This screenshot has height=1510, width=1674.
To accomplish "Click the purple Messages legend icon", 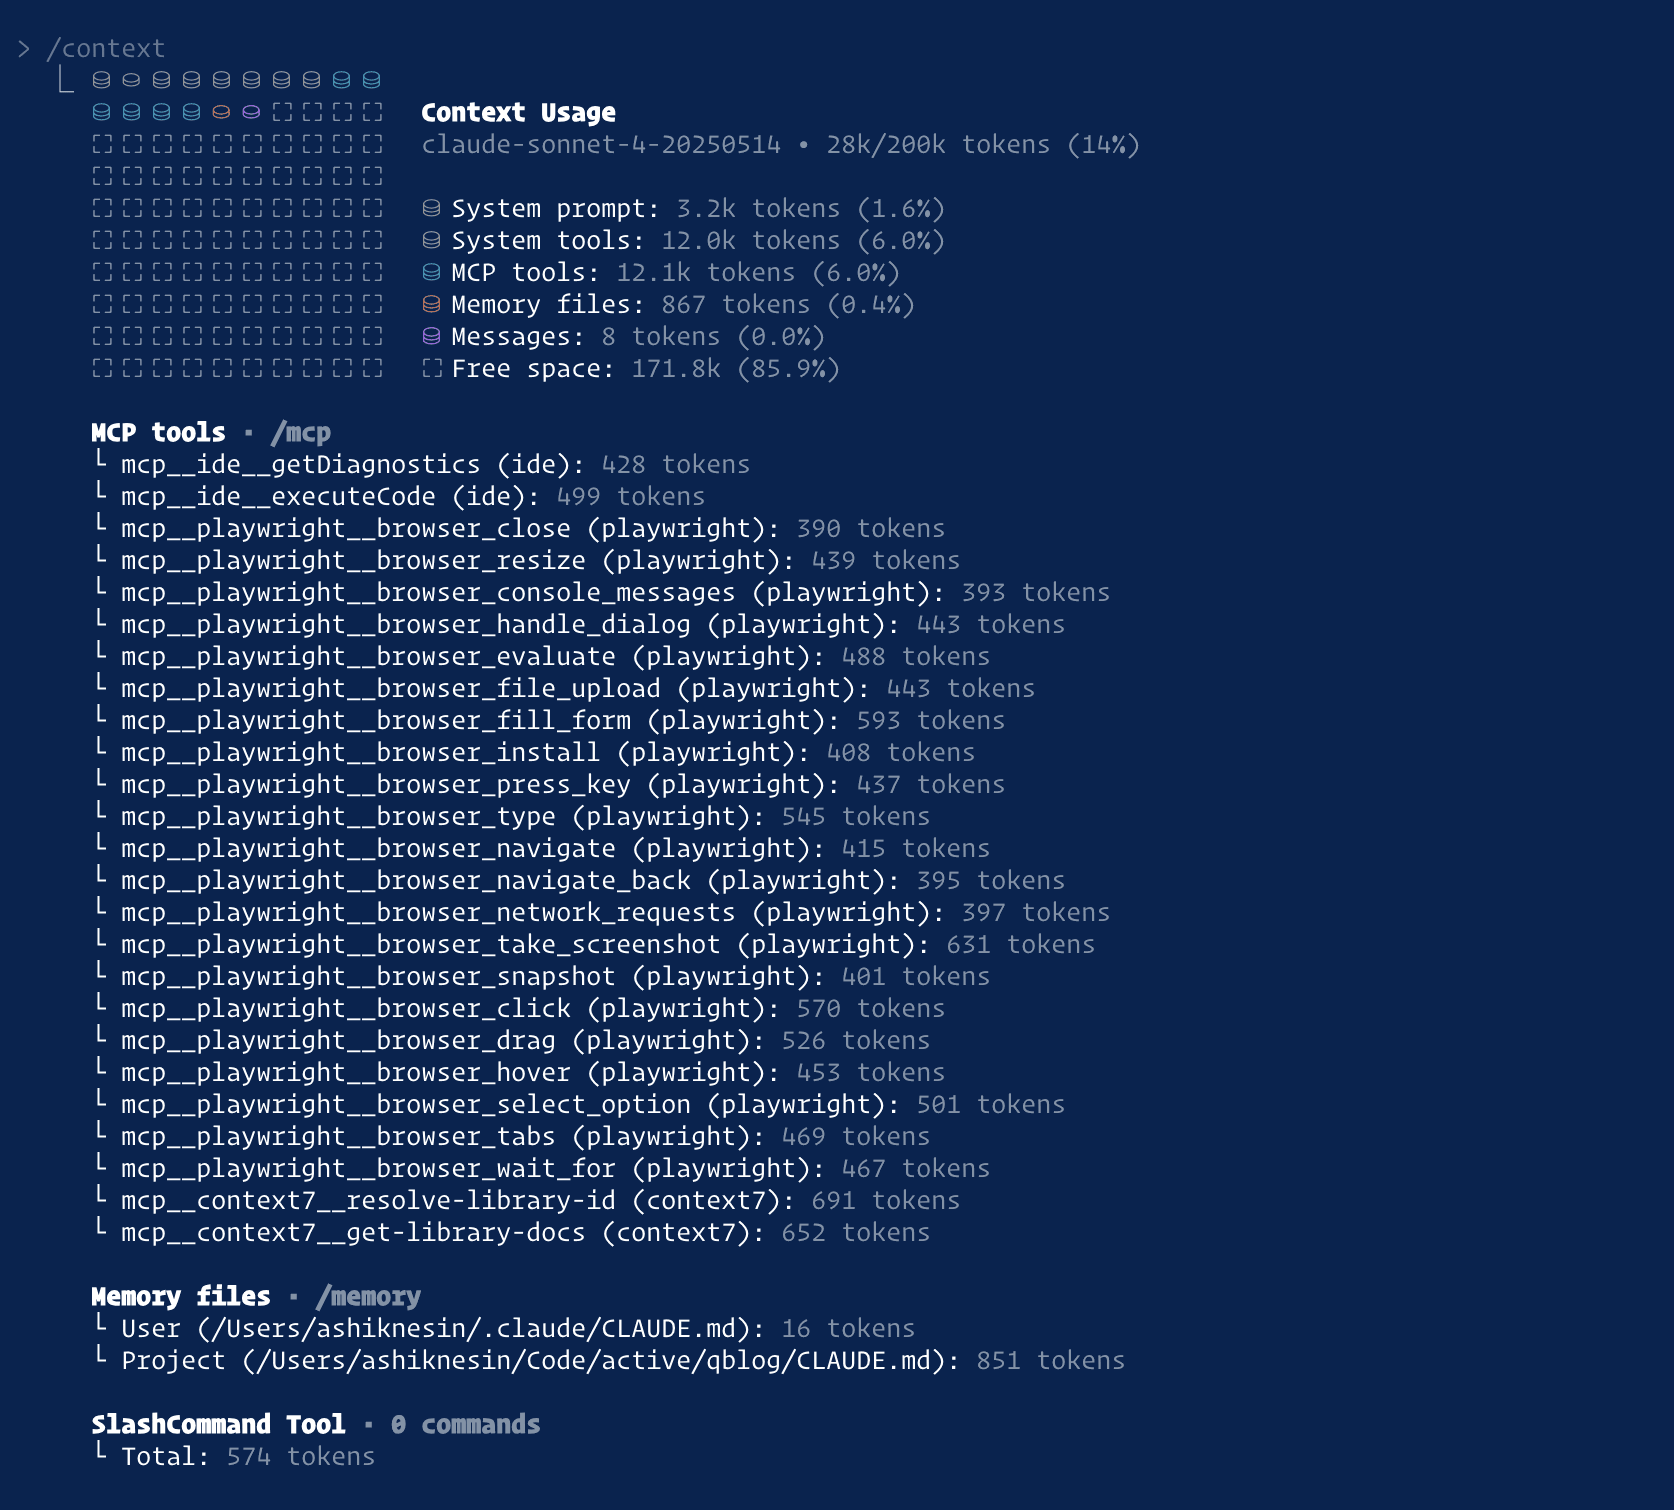I will [x=431, y=336].
